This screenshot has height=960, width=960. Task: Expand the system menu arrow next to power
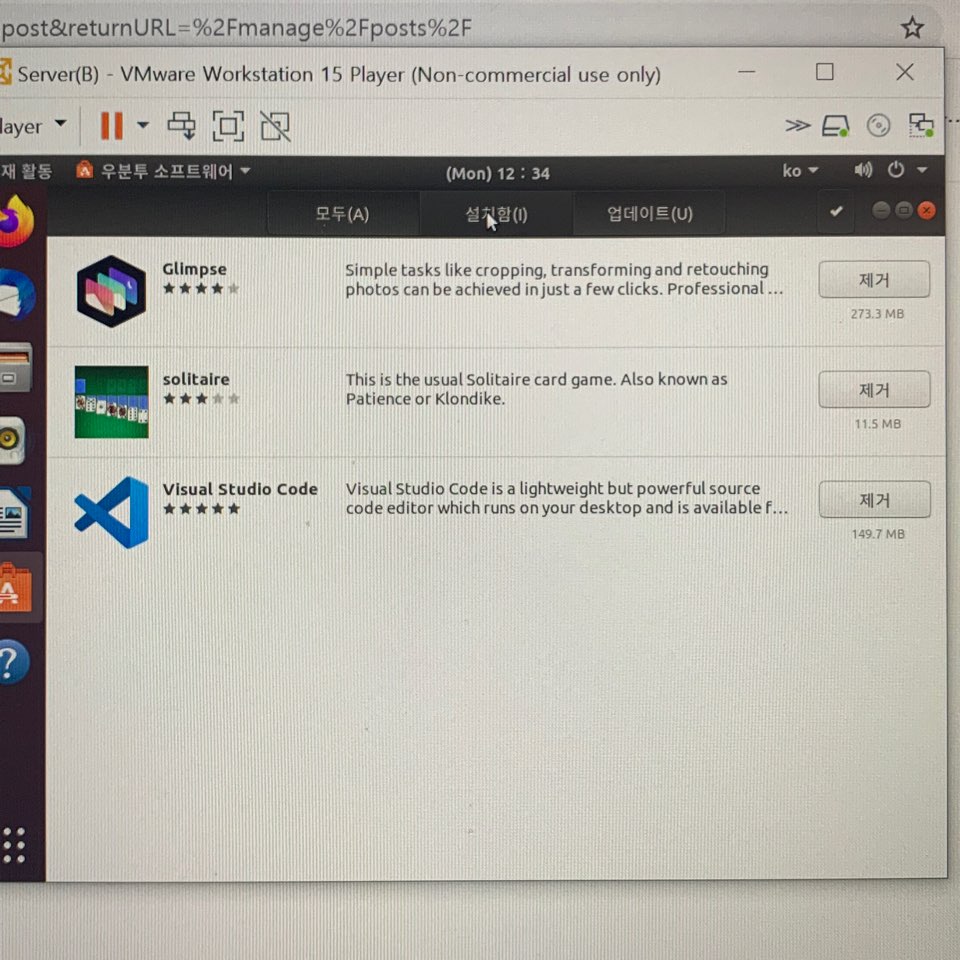(x=922, y=170)
